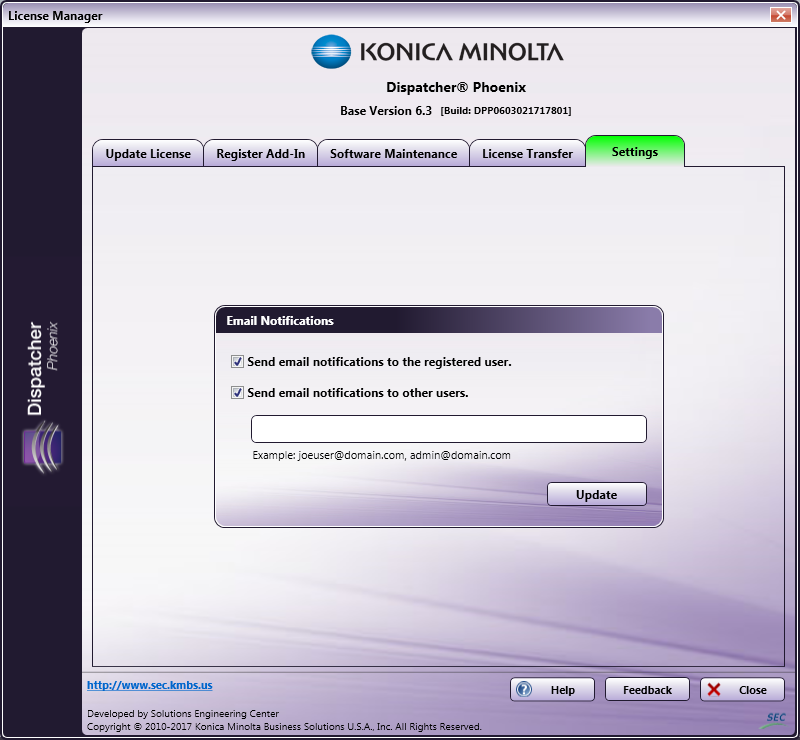Screen dimensions: 800x740
Task: Open the Register Add-In tab
Action: pyautogui.click(x=260, y=154)
